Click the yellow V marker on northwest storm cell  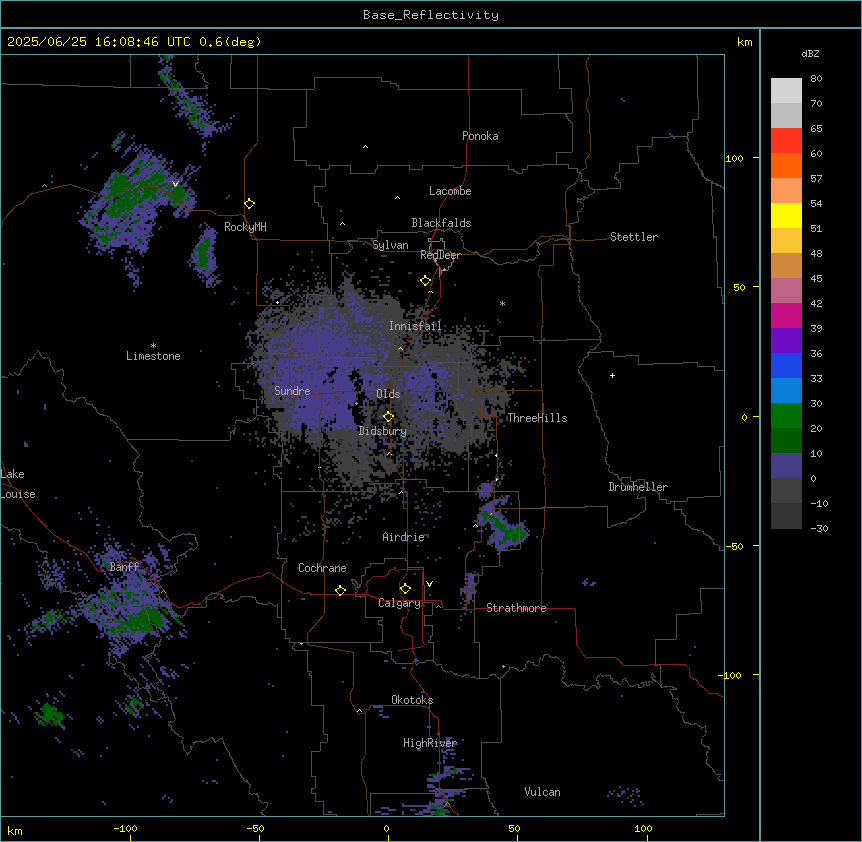point(175,184)
